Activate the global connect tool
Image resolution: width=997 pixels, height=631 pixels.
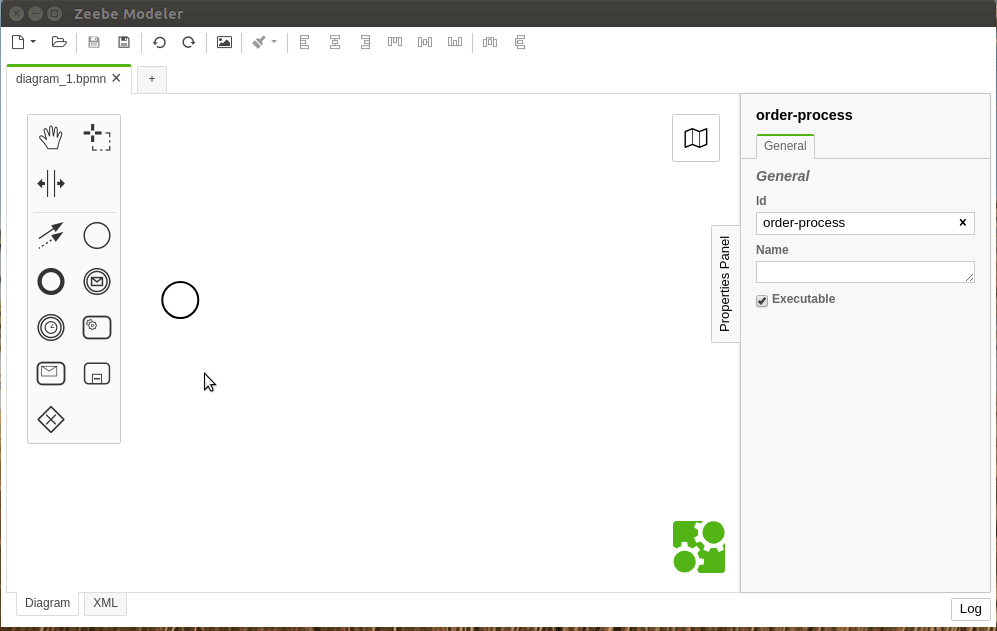pos(51,235)
